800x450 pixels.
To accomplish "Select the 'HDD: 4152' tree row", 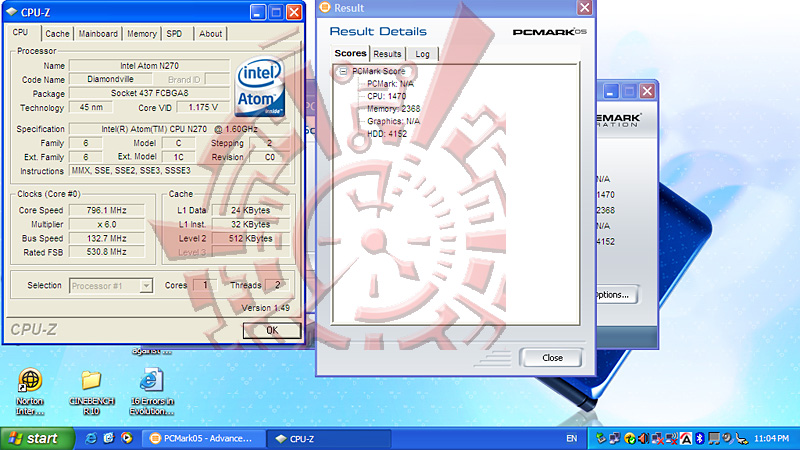I will pos(387,134).
